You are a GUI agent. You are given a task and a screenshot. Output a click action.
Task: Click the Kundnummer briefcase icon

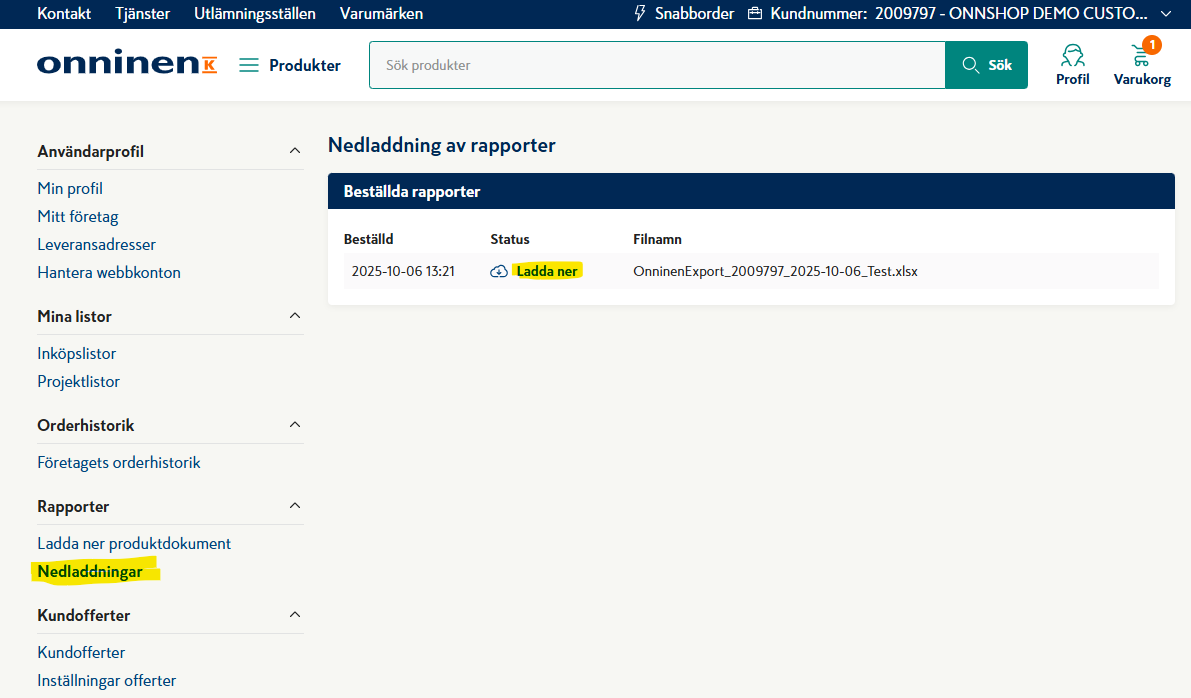click(755, 14)
